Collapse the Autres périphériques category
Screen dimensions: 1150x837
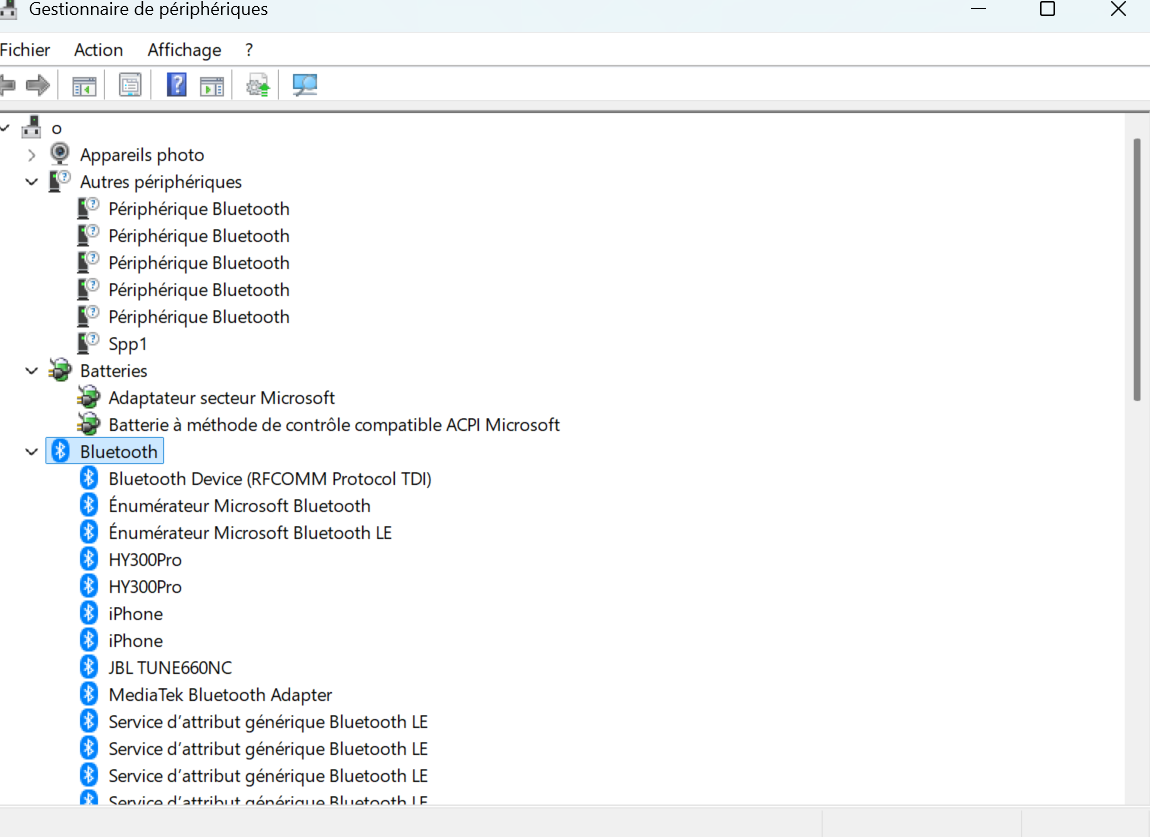[x=32, y=182]
